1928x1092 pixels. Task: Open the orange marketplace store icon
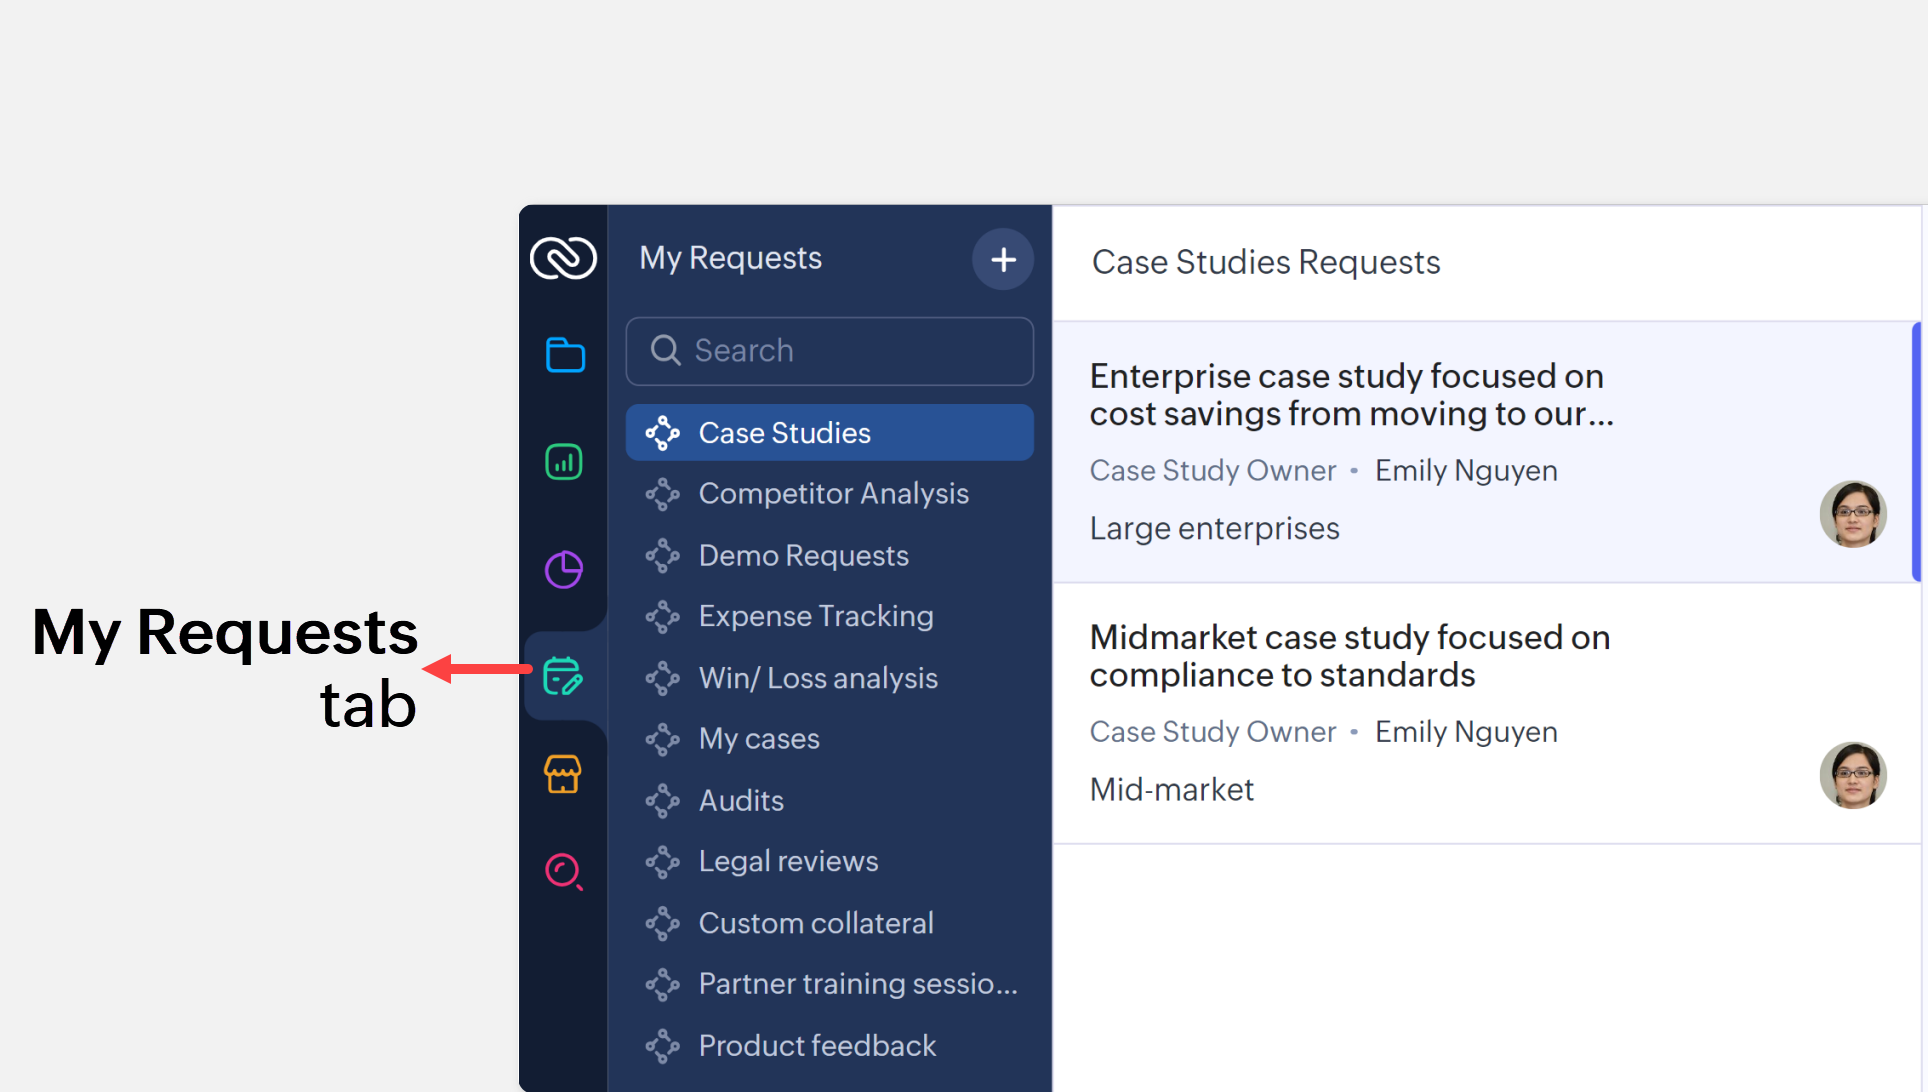point(563,774)
